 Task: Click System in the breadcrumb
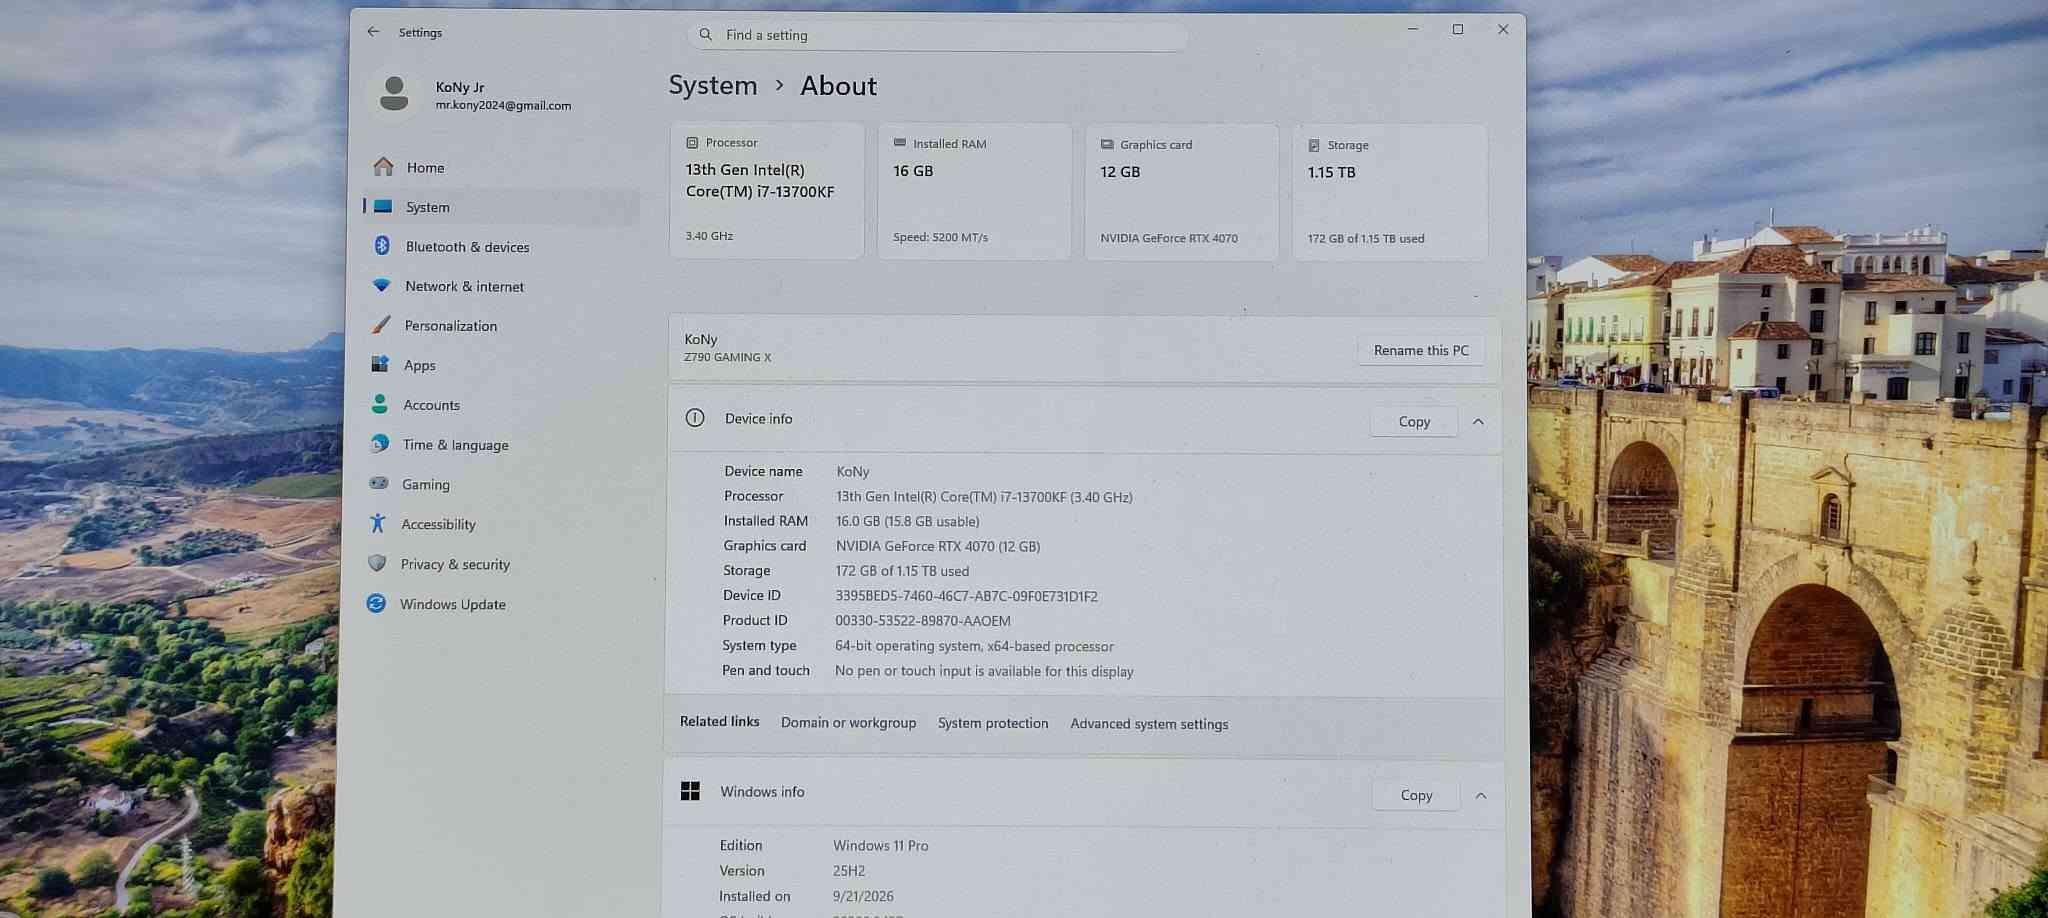[x=713, y=85]
